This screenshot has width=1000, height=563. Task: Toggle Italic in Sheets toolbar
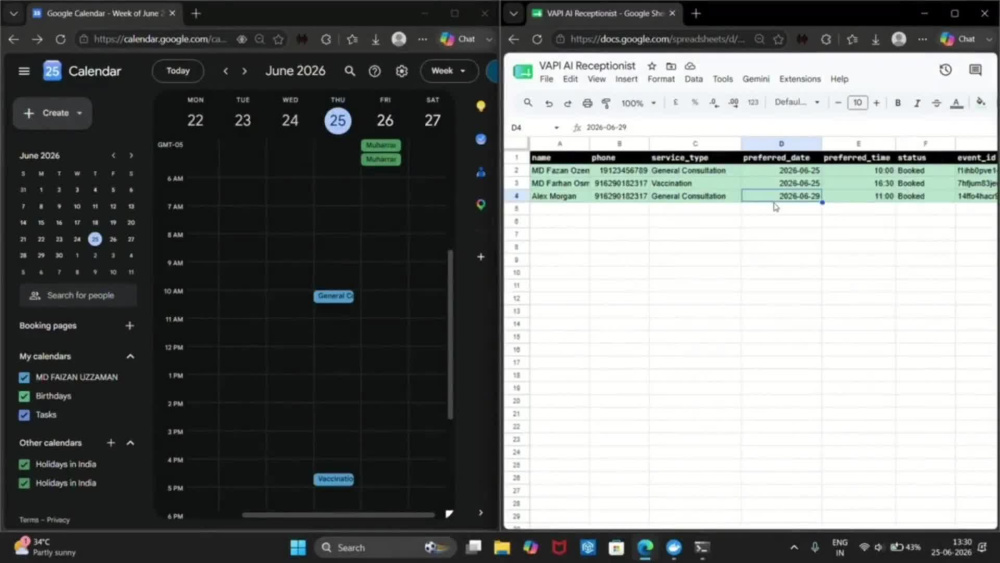pos(917,103)
